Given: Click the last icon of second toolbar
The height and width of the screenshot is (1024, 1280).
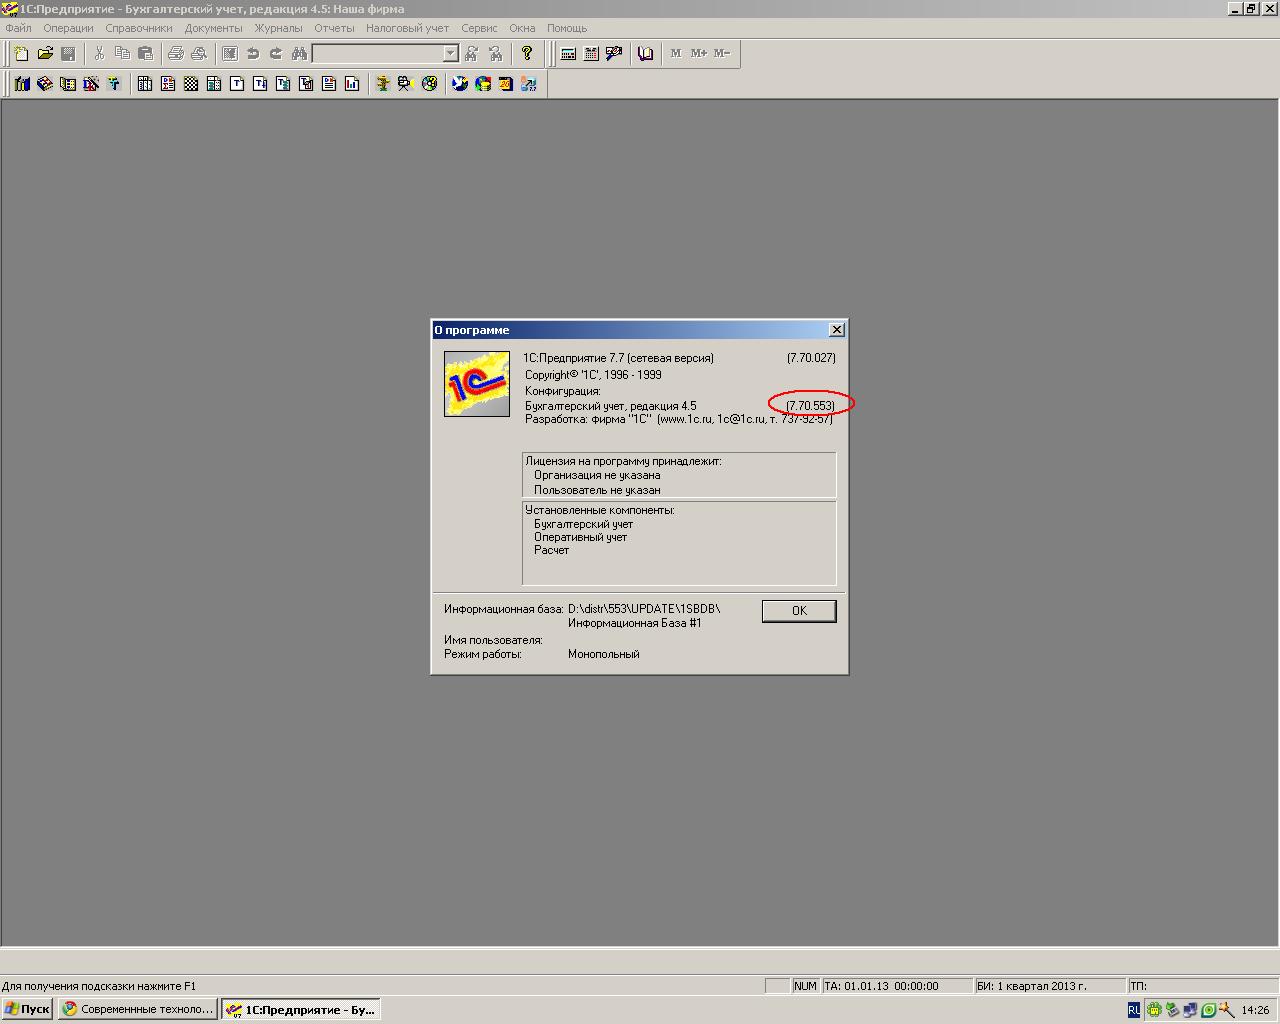Looking at the screenshot, I should (x=528, y=84).
